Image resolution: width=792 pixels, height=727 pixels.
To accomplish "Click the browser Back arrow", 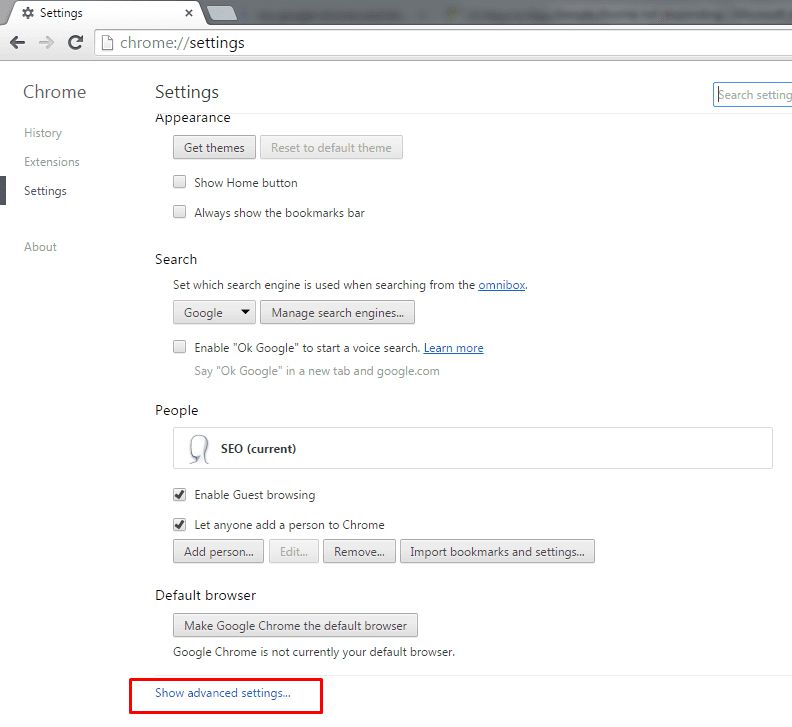I will coord(17,43).
